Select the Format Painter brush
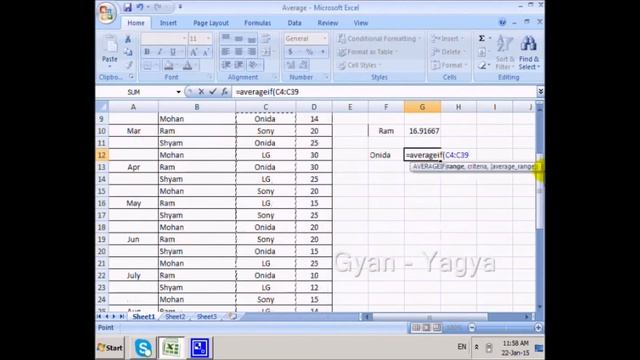This screenshot has width=640, height=360. click(x=128, y=65)
